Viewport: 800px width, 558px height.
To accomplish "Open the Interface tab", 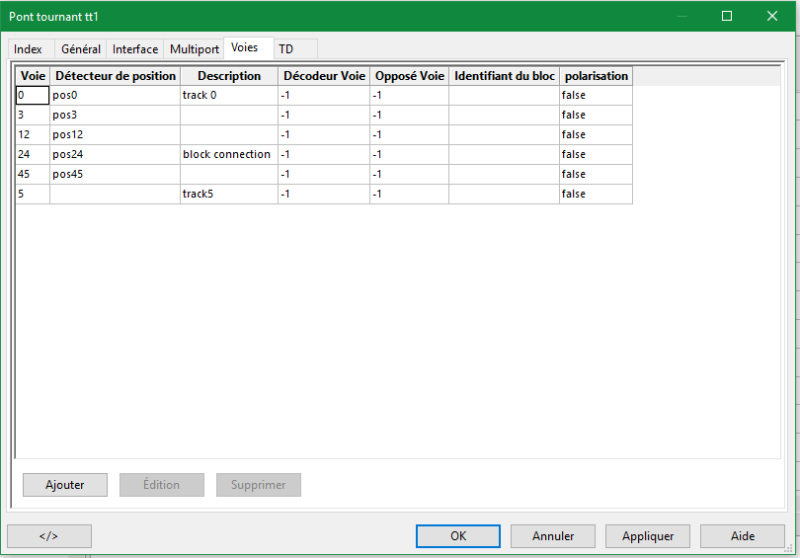I will coord(135,49).
